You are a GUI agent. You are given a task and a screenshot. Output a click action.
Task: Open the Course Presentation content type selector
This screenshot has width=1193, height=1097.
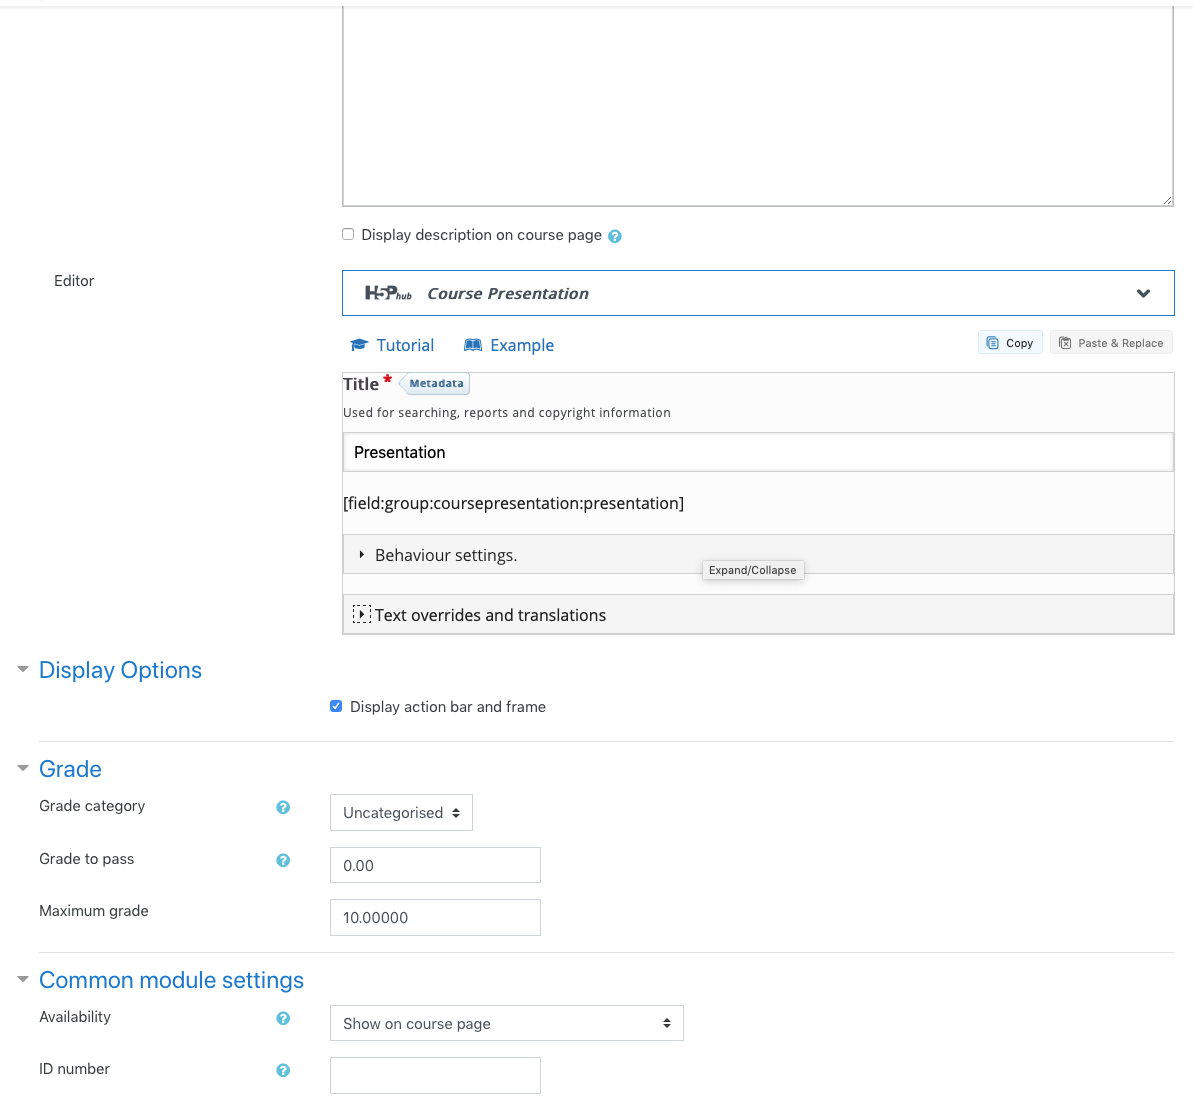(x=758, y=293)
